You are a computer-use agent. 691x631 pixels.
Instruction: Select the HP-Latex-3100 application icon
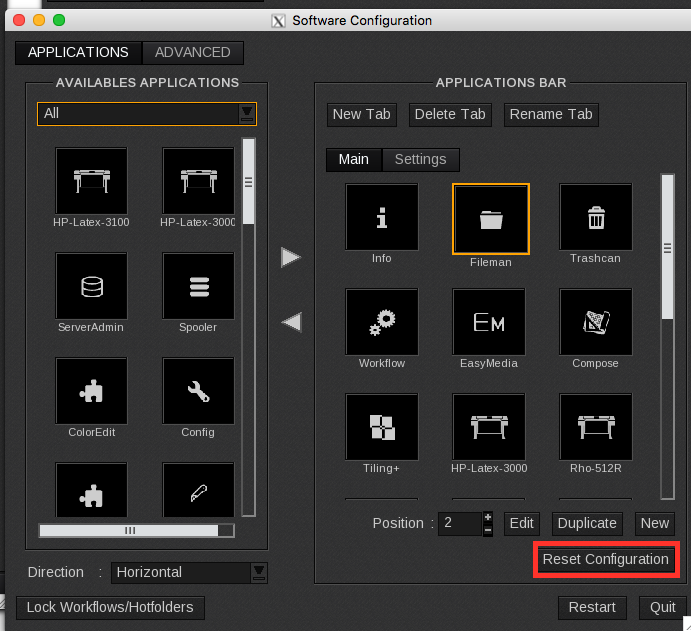[x=91, y=181]
